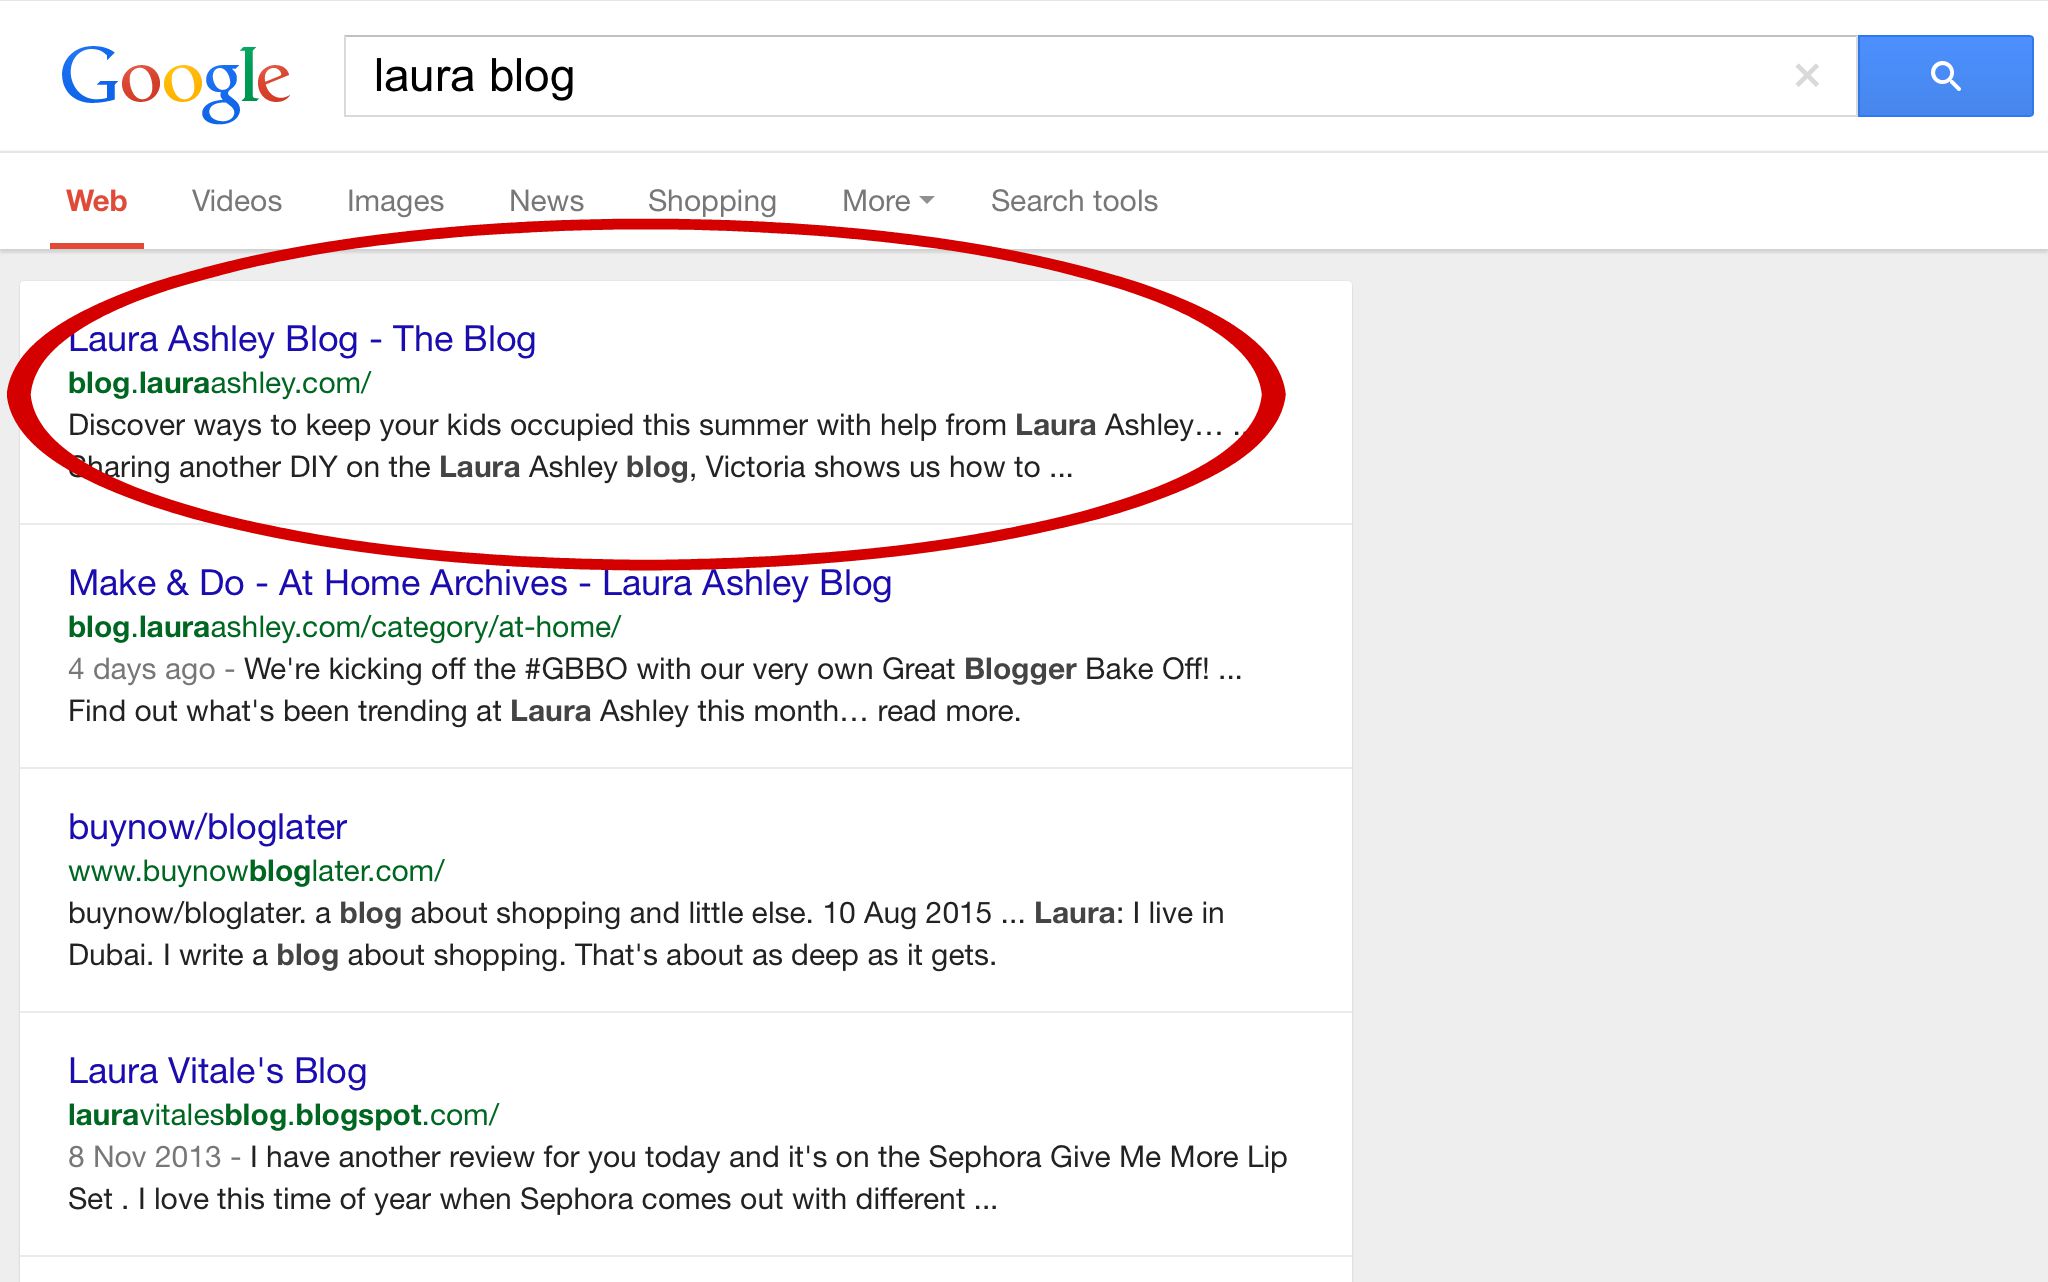This screenshot has height=1282, width=2048.
Task: Open 'Make & Do - At Home Archives' result
Action: pos(480,583)
